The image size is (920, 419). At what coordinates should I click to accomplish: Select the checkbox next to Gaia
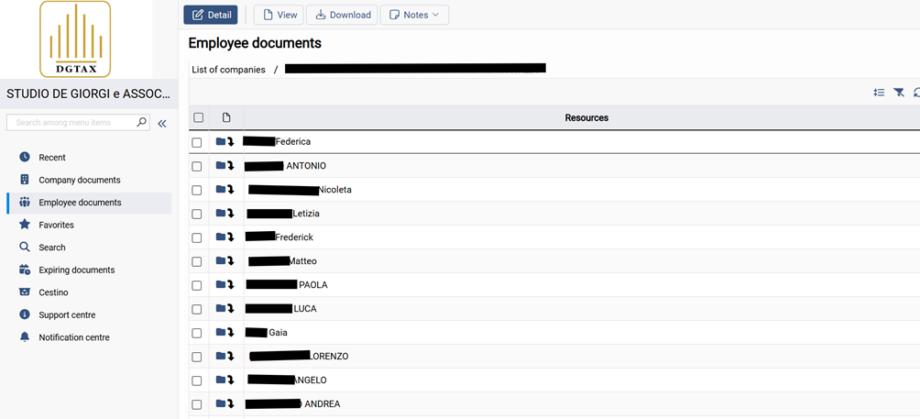click(x=197, y=333)
